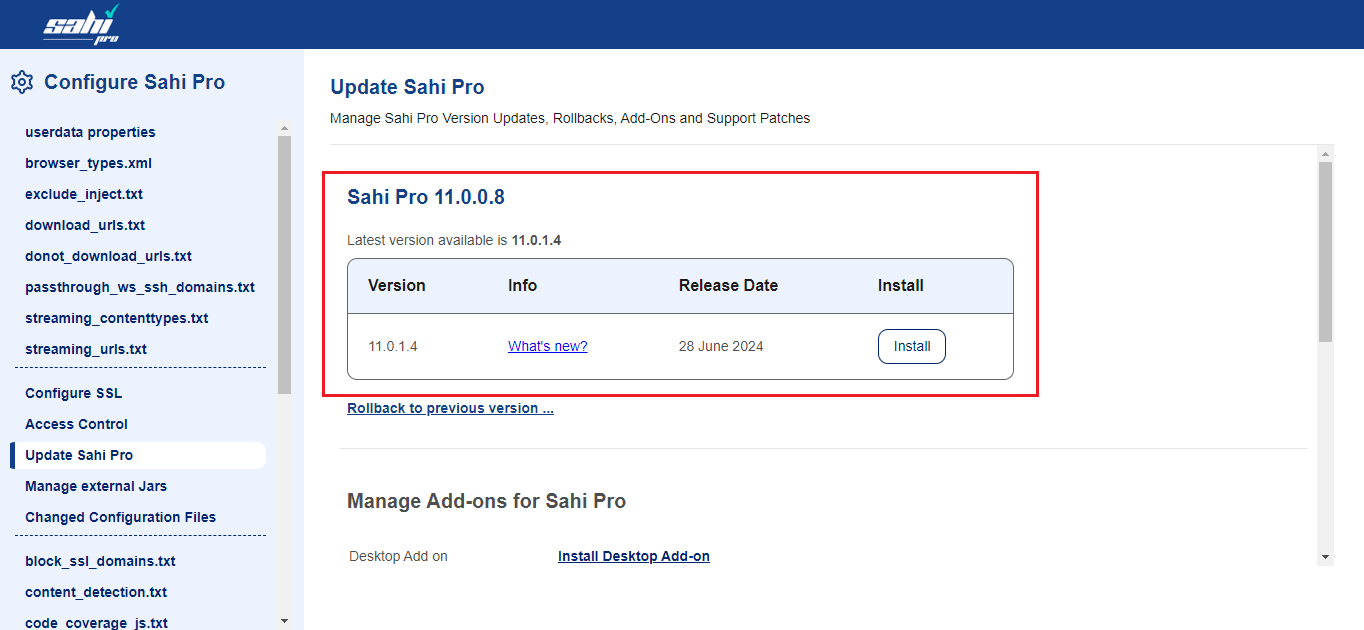Open Access Control settings
The height and width of the screenshot is (630, 1364).
[76, 424]
